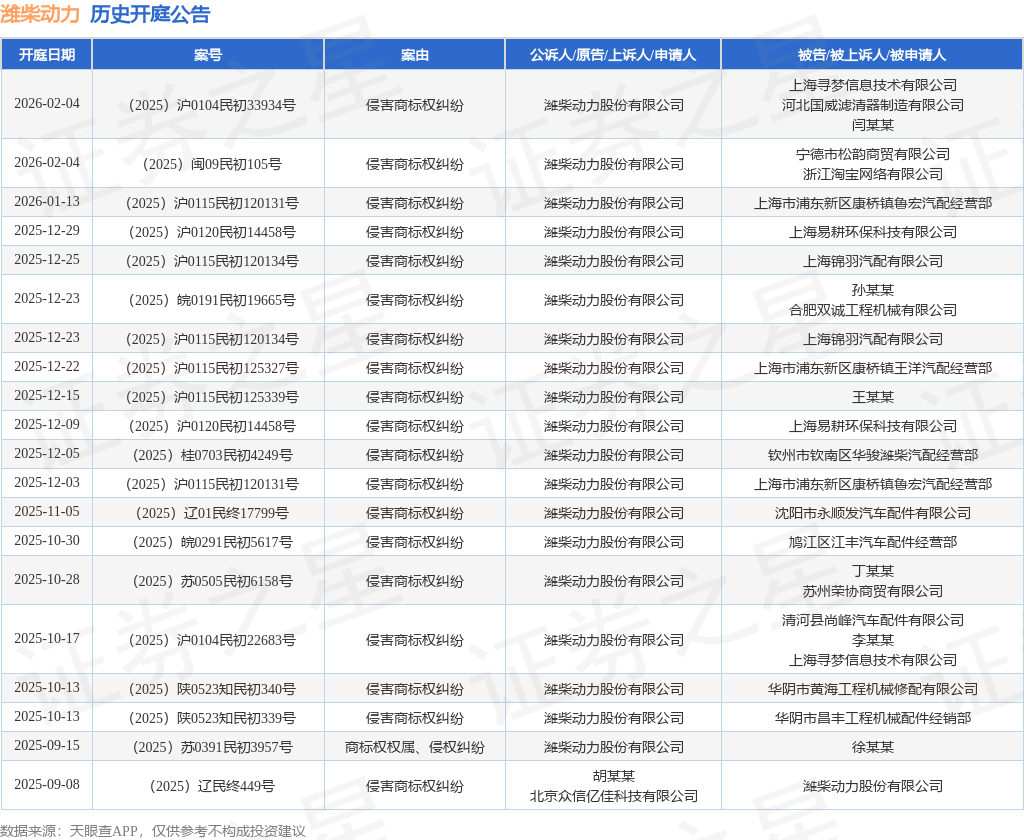Click defendant 丁某某
The height and width of the screenshot is (840, 1024).
pyautogui.click(x=873, y=572)
